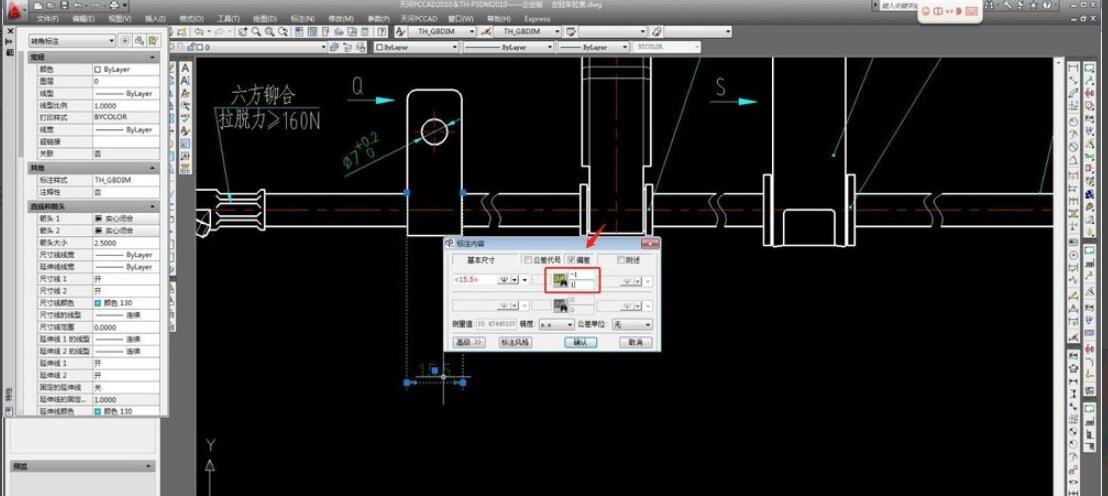Collapse the 预览 panel header

pos(82,466)
